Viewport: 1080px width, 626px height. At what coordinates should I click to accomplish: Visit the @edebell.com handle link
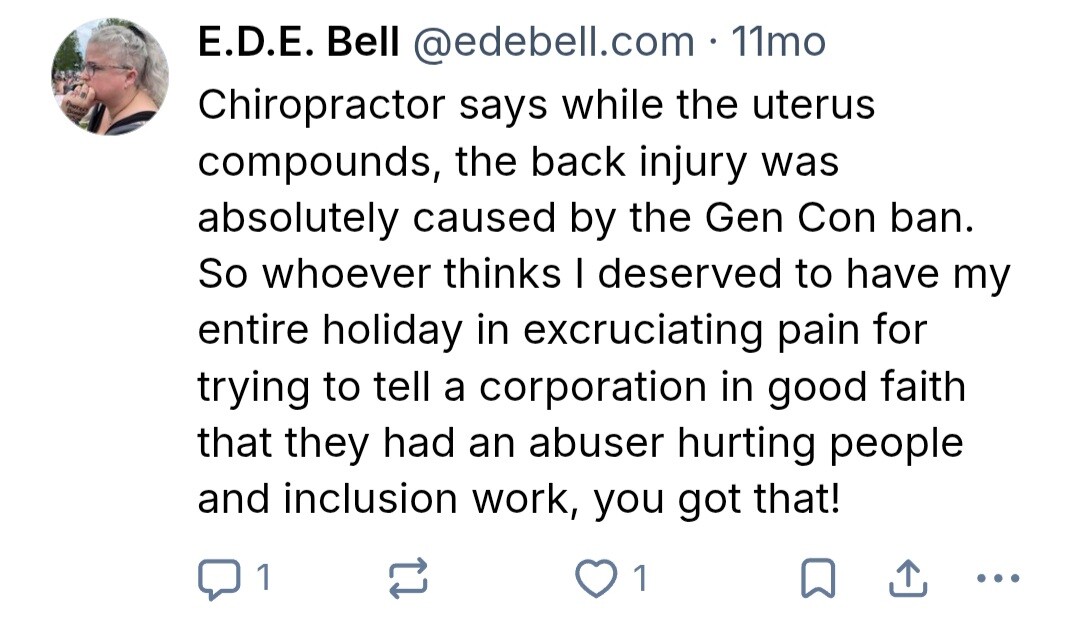click(553, 42)
